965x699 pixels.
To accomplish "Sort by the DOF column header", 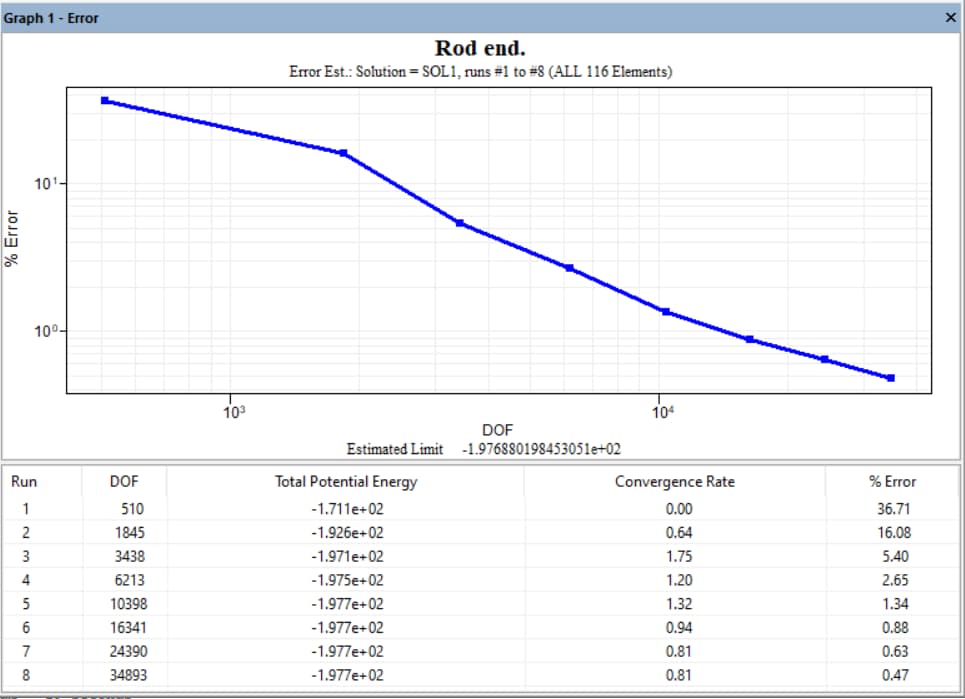I will (124, 481).
